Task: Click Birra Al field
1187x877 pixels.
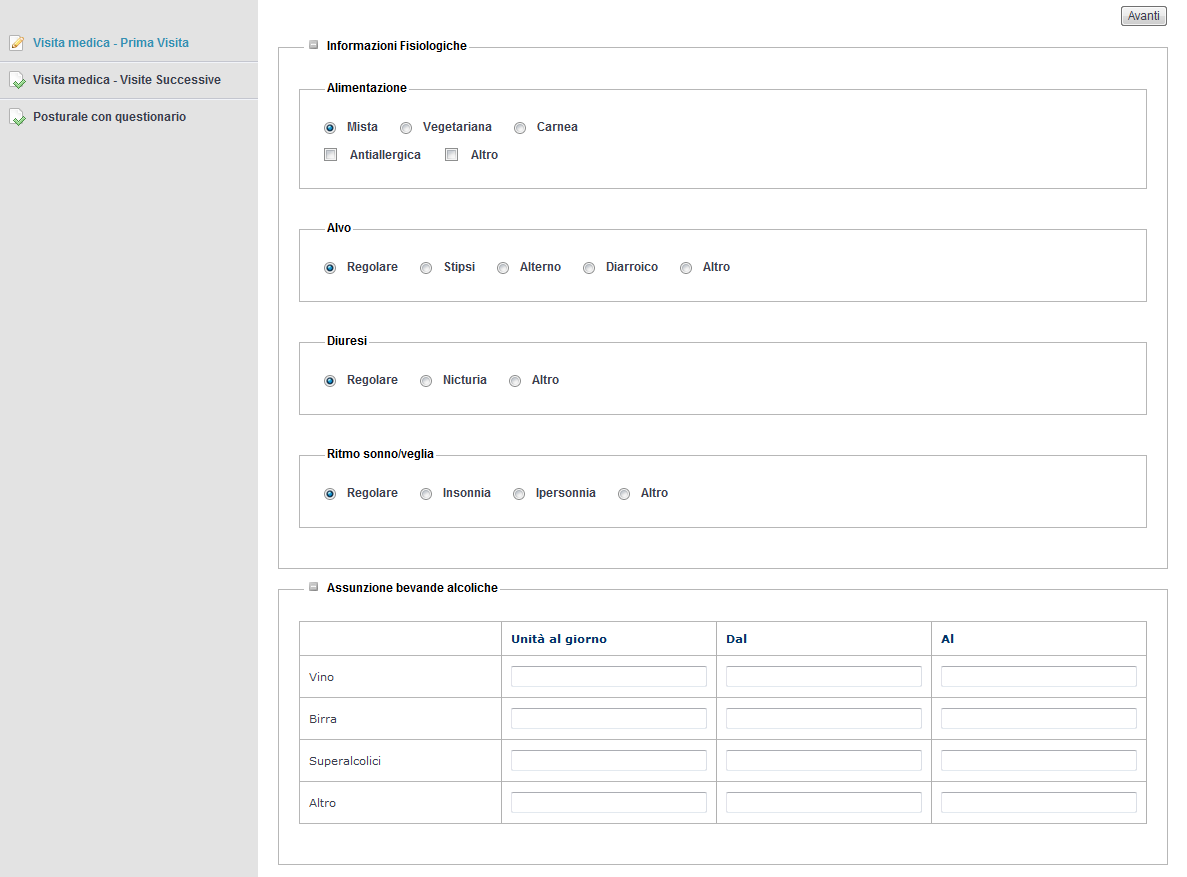Action: pyautogui.click(x=1039, y=719)
